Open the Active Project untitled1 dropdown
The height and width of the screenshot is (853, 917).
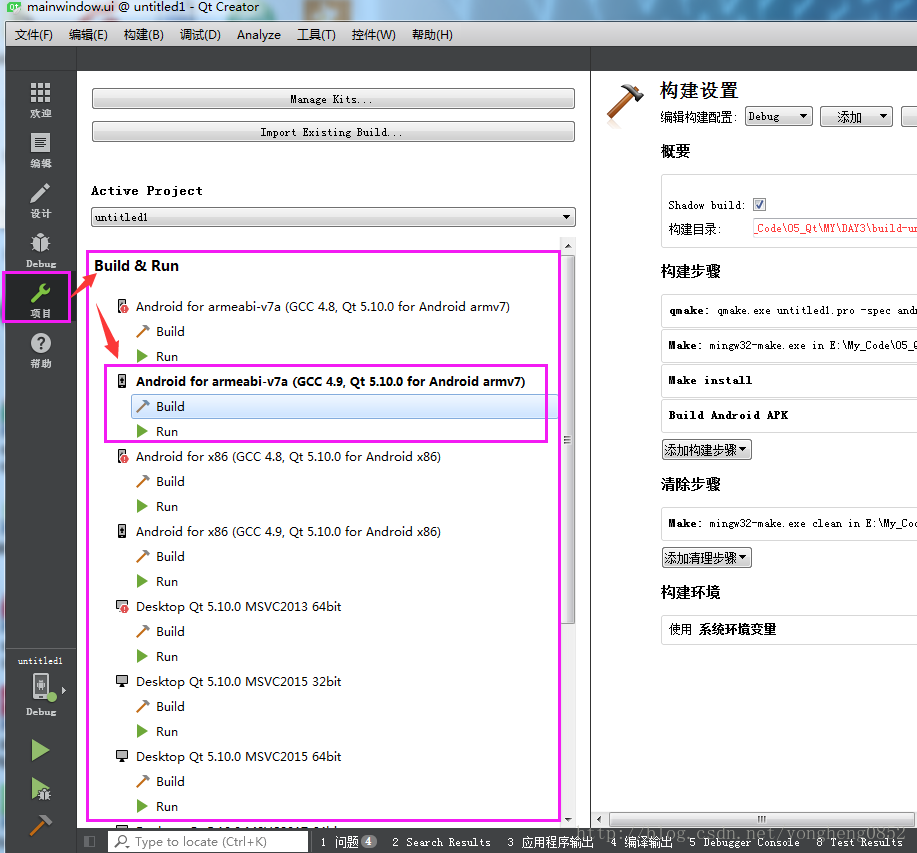(333, 217)
